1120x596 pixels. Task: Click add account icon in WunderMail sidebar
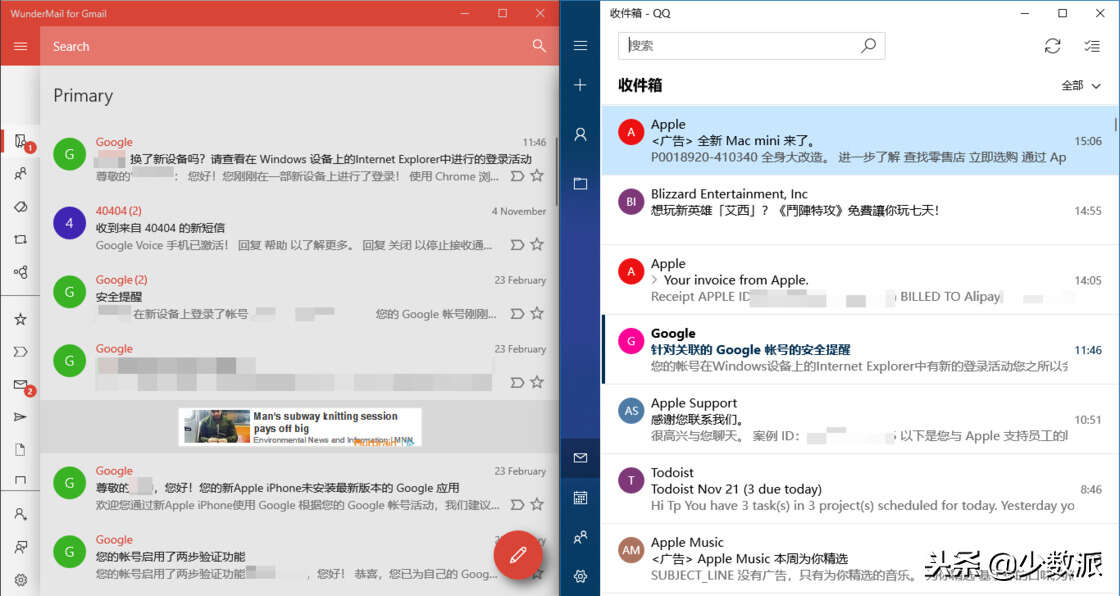(x=21, y=514)
